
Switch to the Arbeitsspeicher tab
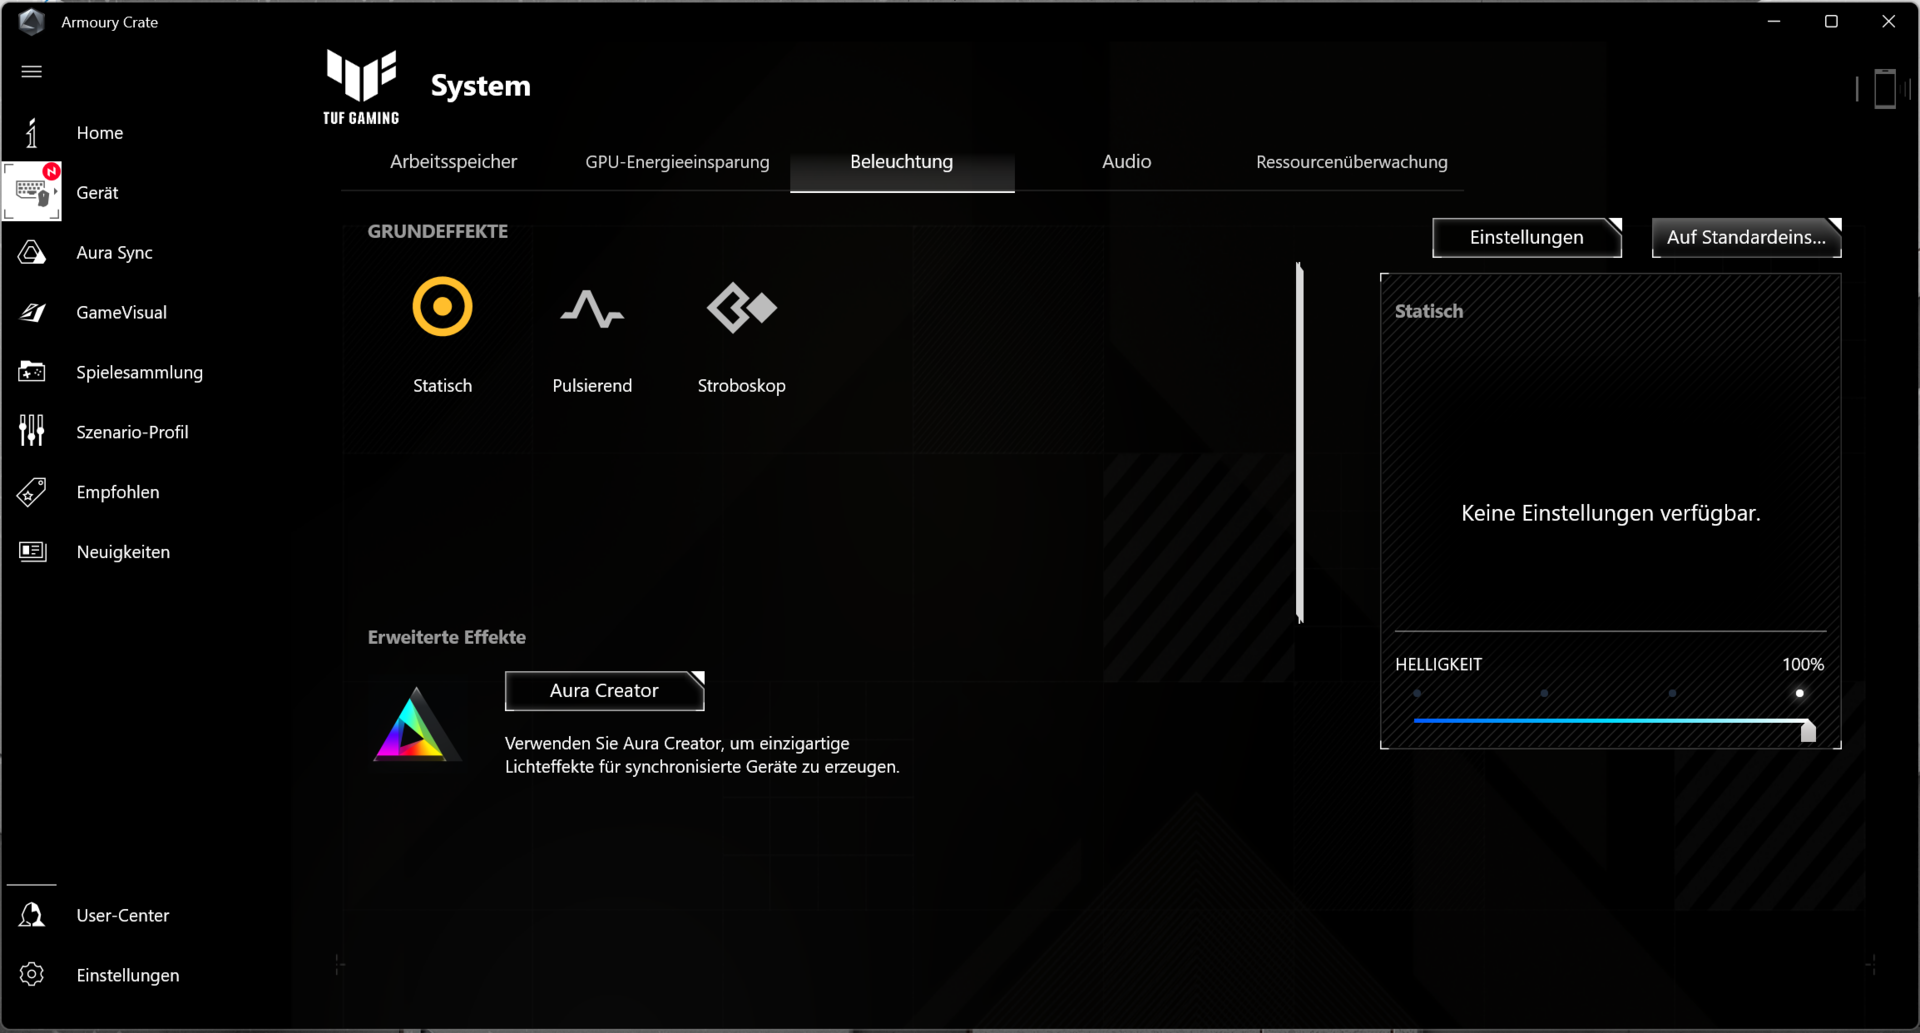pos(453,162)
